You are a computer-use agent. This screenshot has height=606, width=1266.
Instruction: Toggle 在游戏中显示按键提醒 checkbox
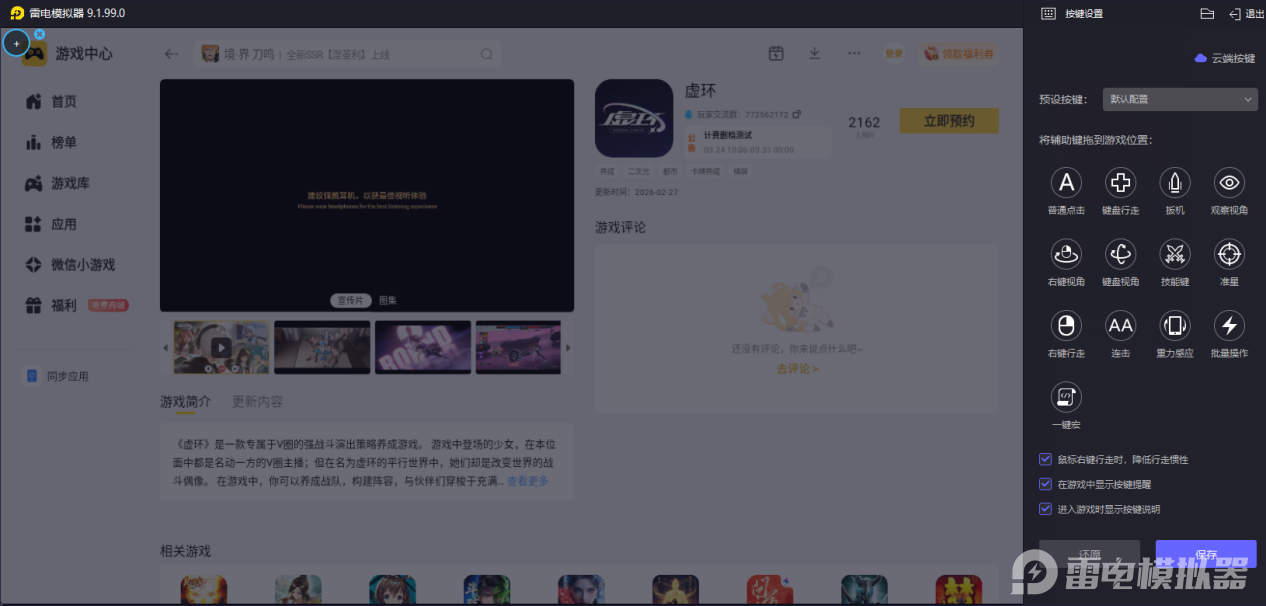(1046, 484)
